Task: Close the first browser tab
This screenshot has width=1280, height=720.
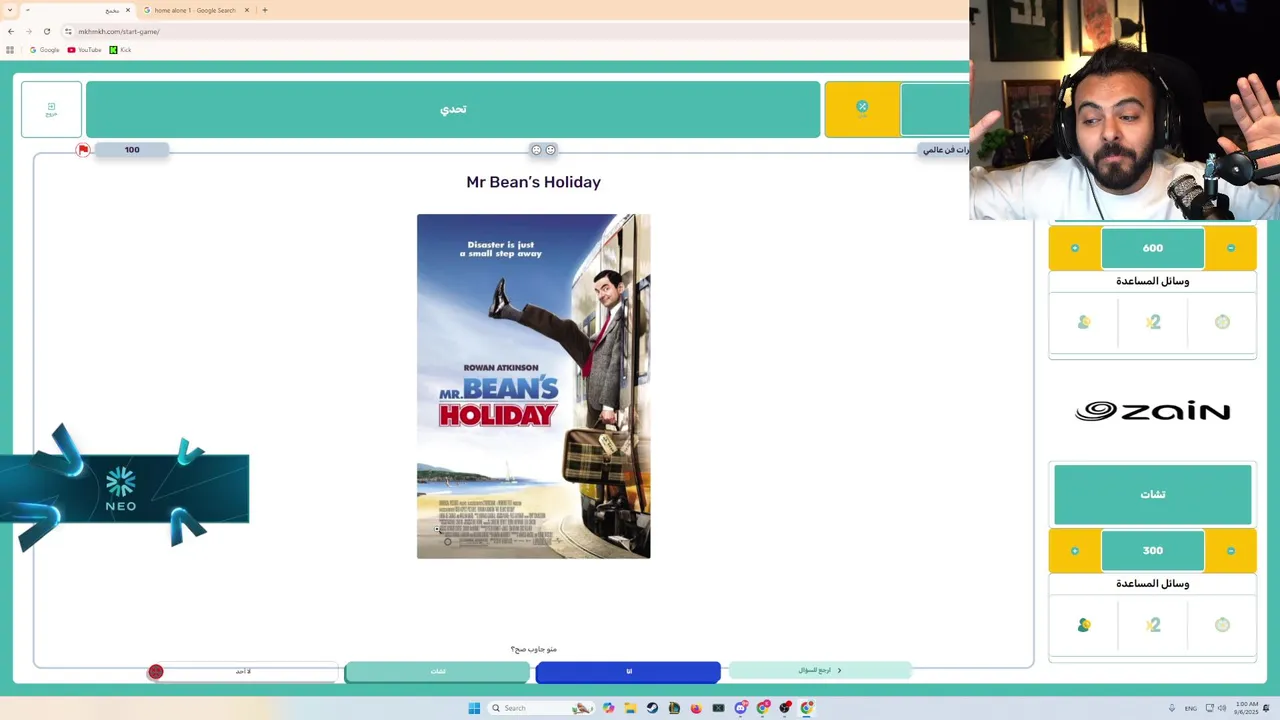Action: (x=127, y=10)
